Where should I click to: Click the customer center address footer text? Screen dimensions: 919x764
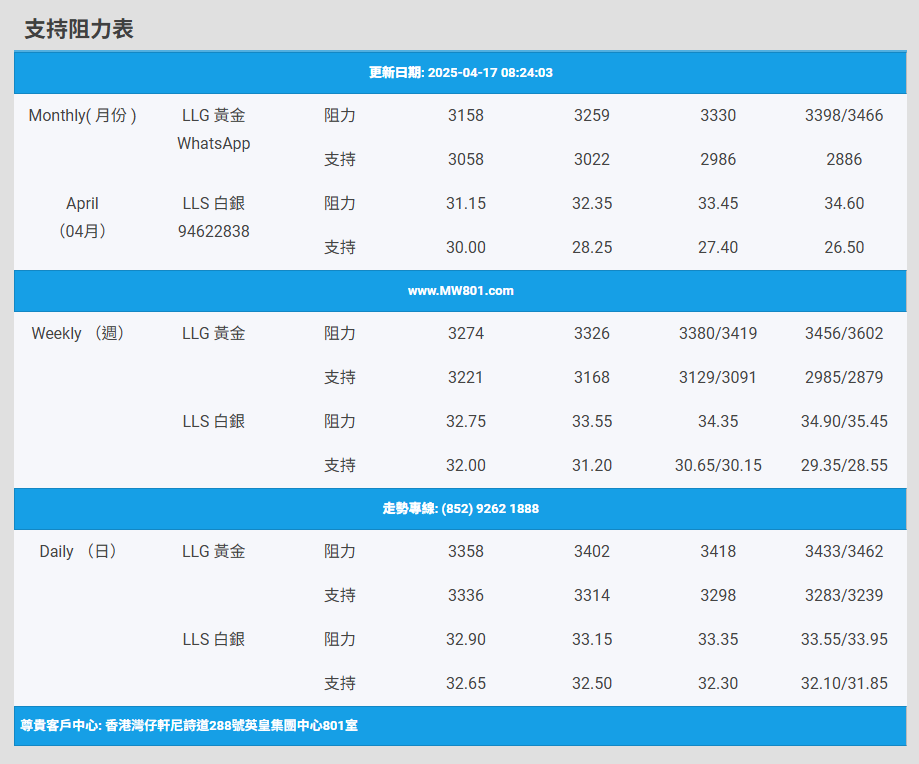pos(189,725)
